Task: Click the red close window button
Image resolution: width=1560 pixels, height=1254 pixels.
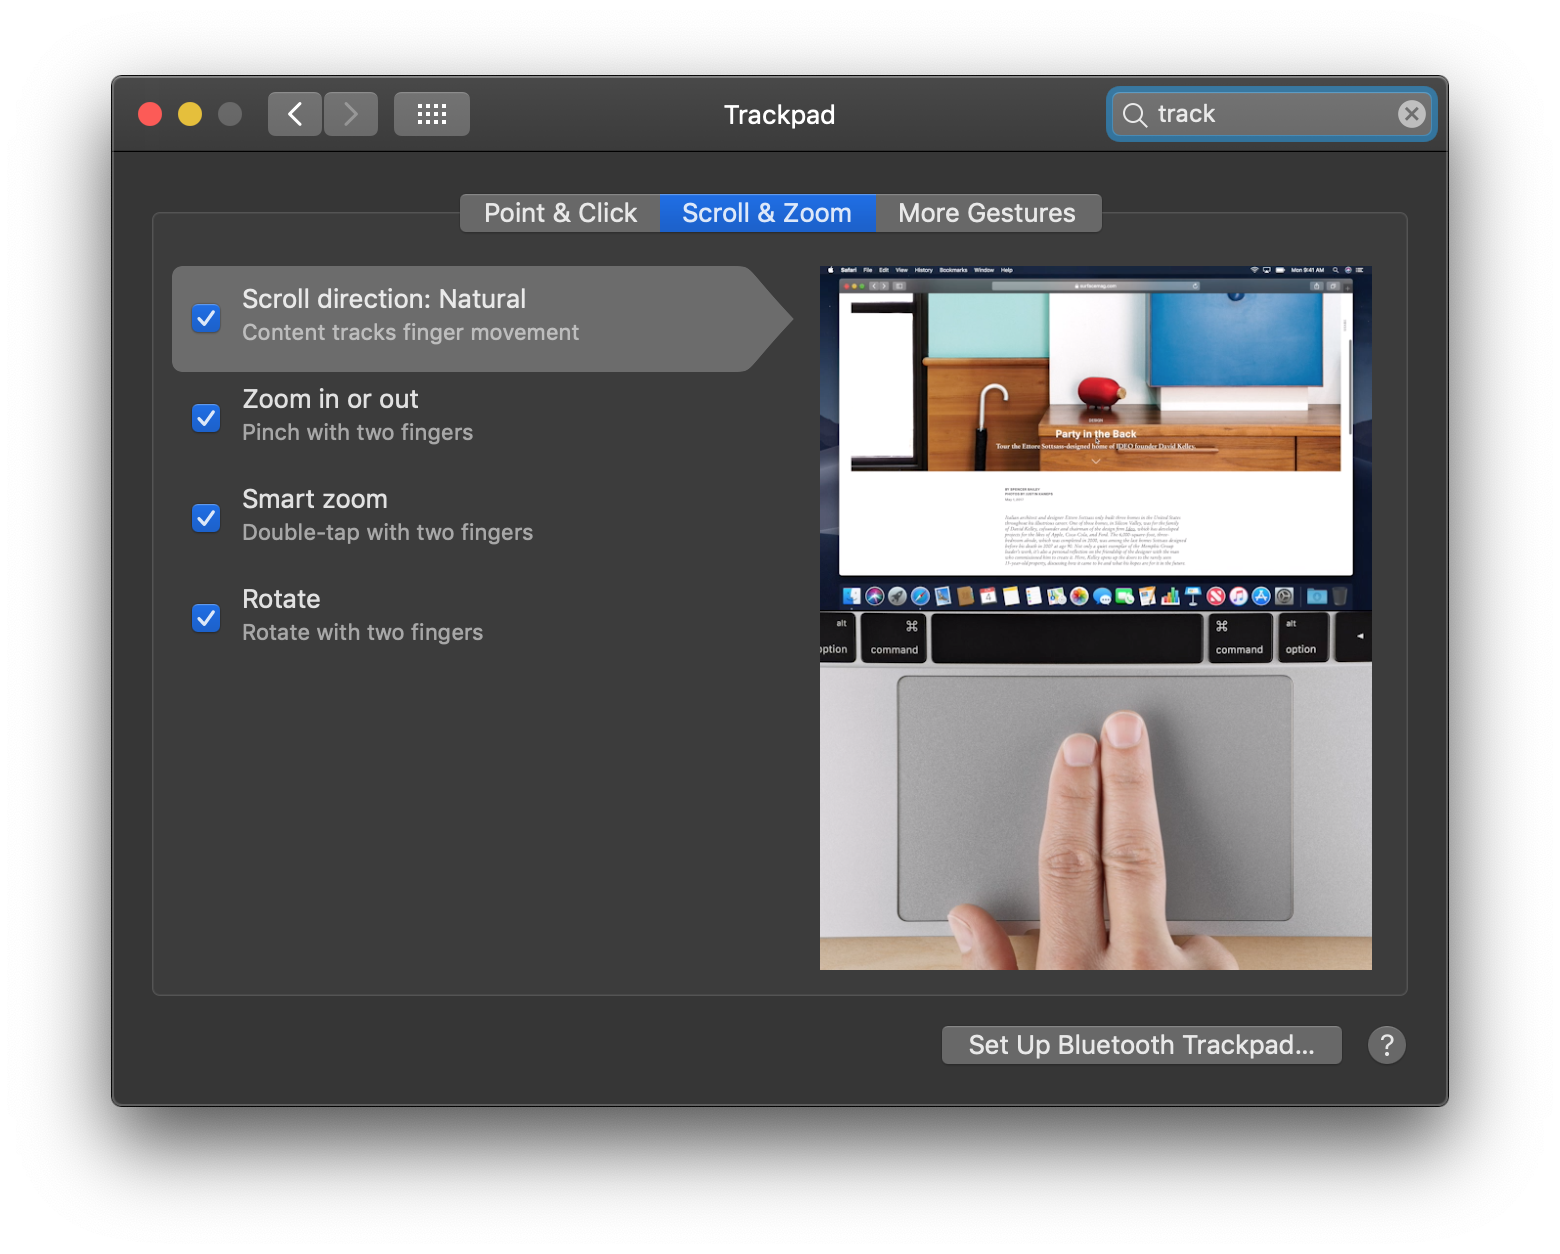Action: tap(149, 113)
